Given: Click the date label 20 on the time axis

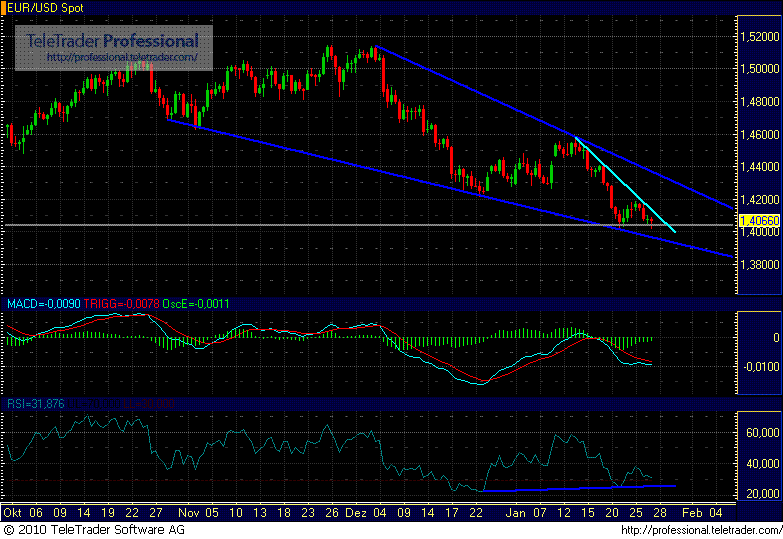Looking at the screenshot, I should point(612,513).
